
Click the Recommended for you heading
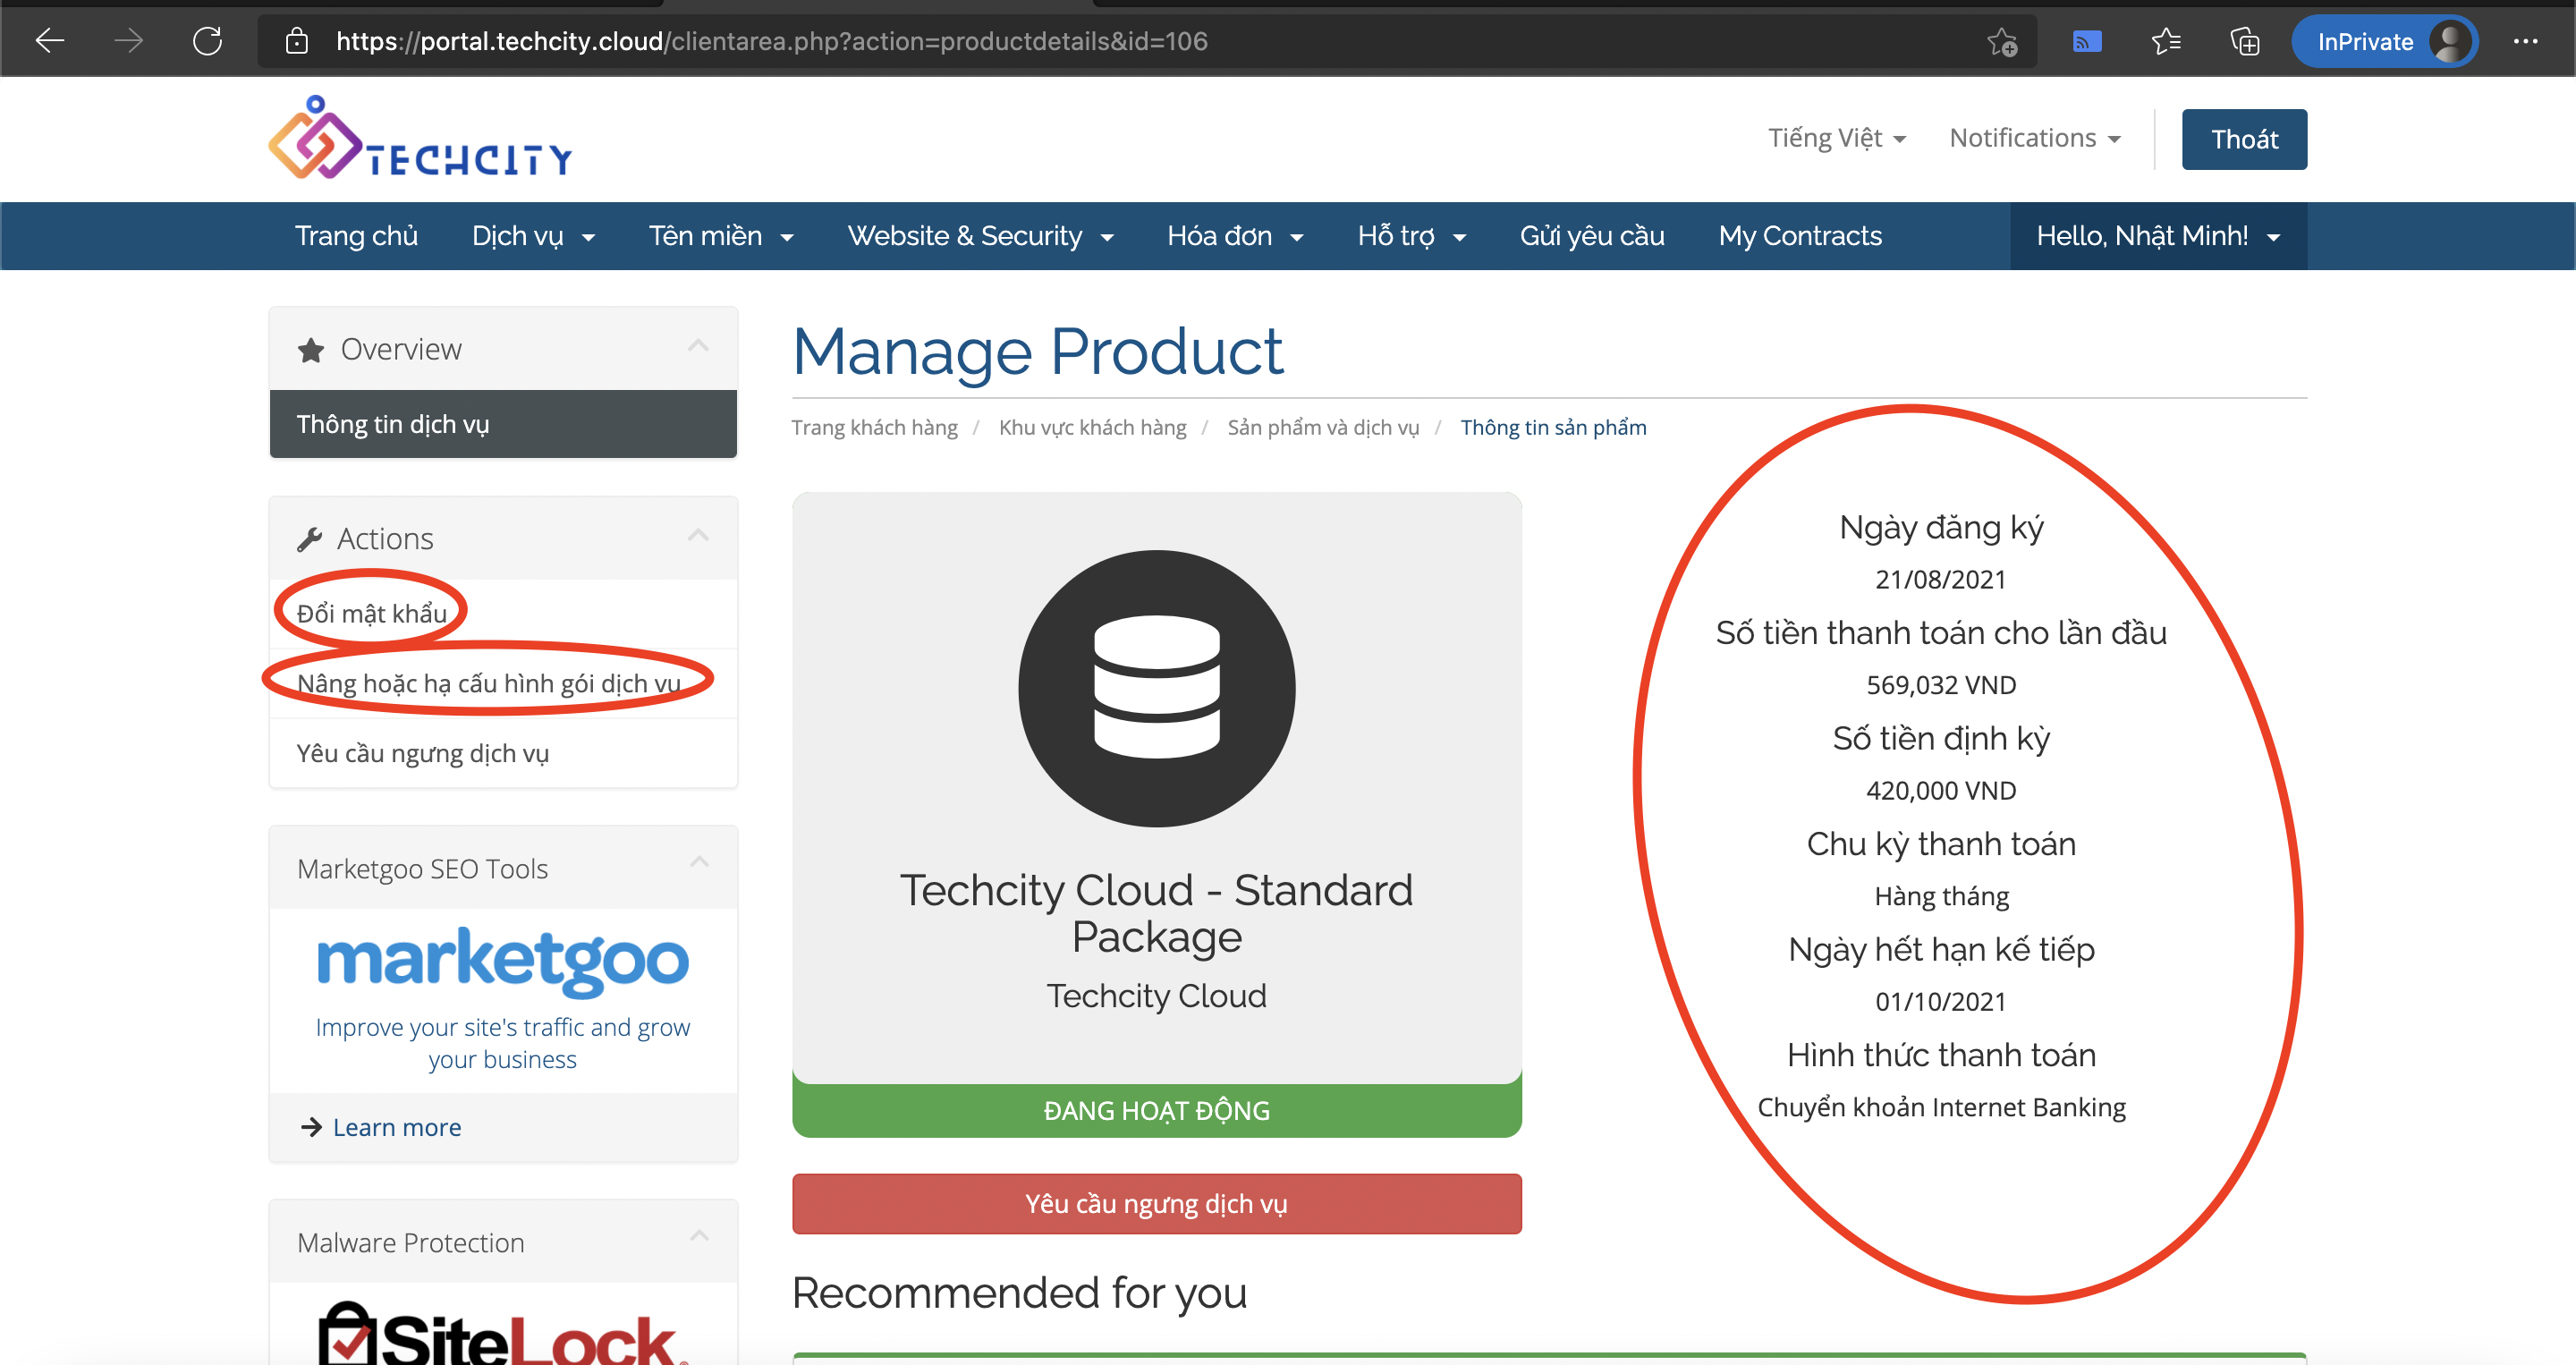point(1019,1293)
